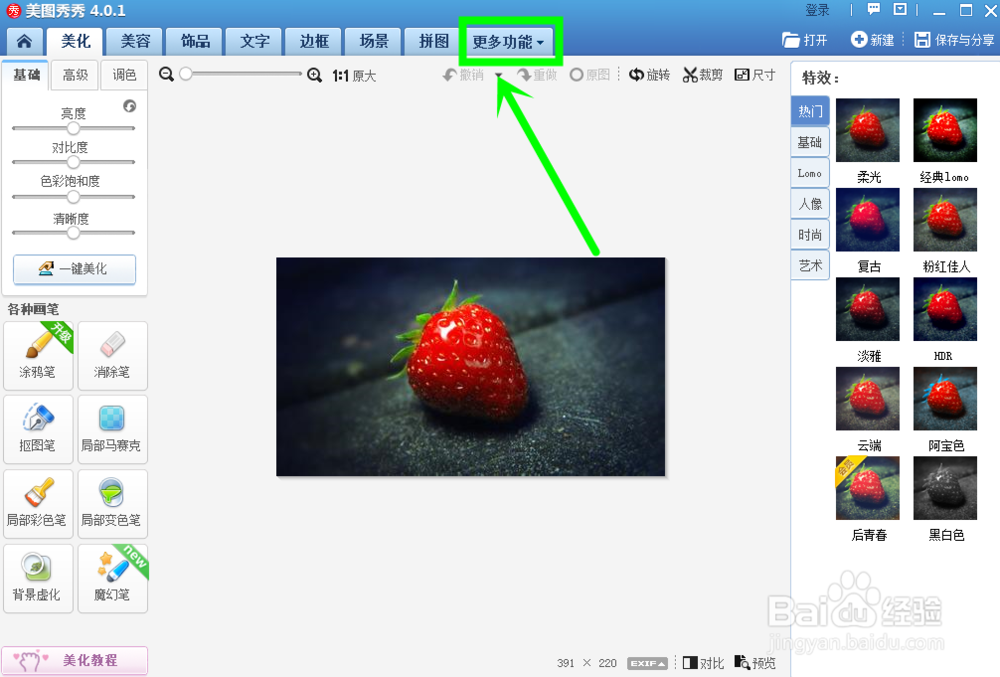Select the 涂鸦笔 doodle pen tool
1000x677 pixels.
[38, 356]
